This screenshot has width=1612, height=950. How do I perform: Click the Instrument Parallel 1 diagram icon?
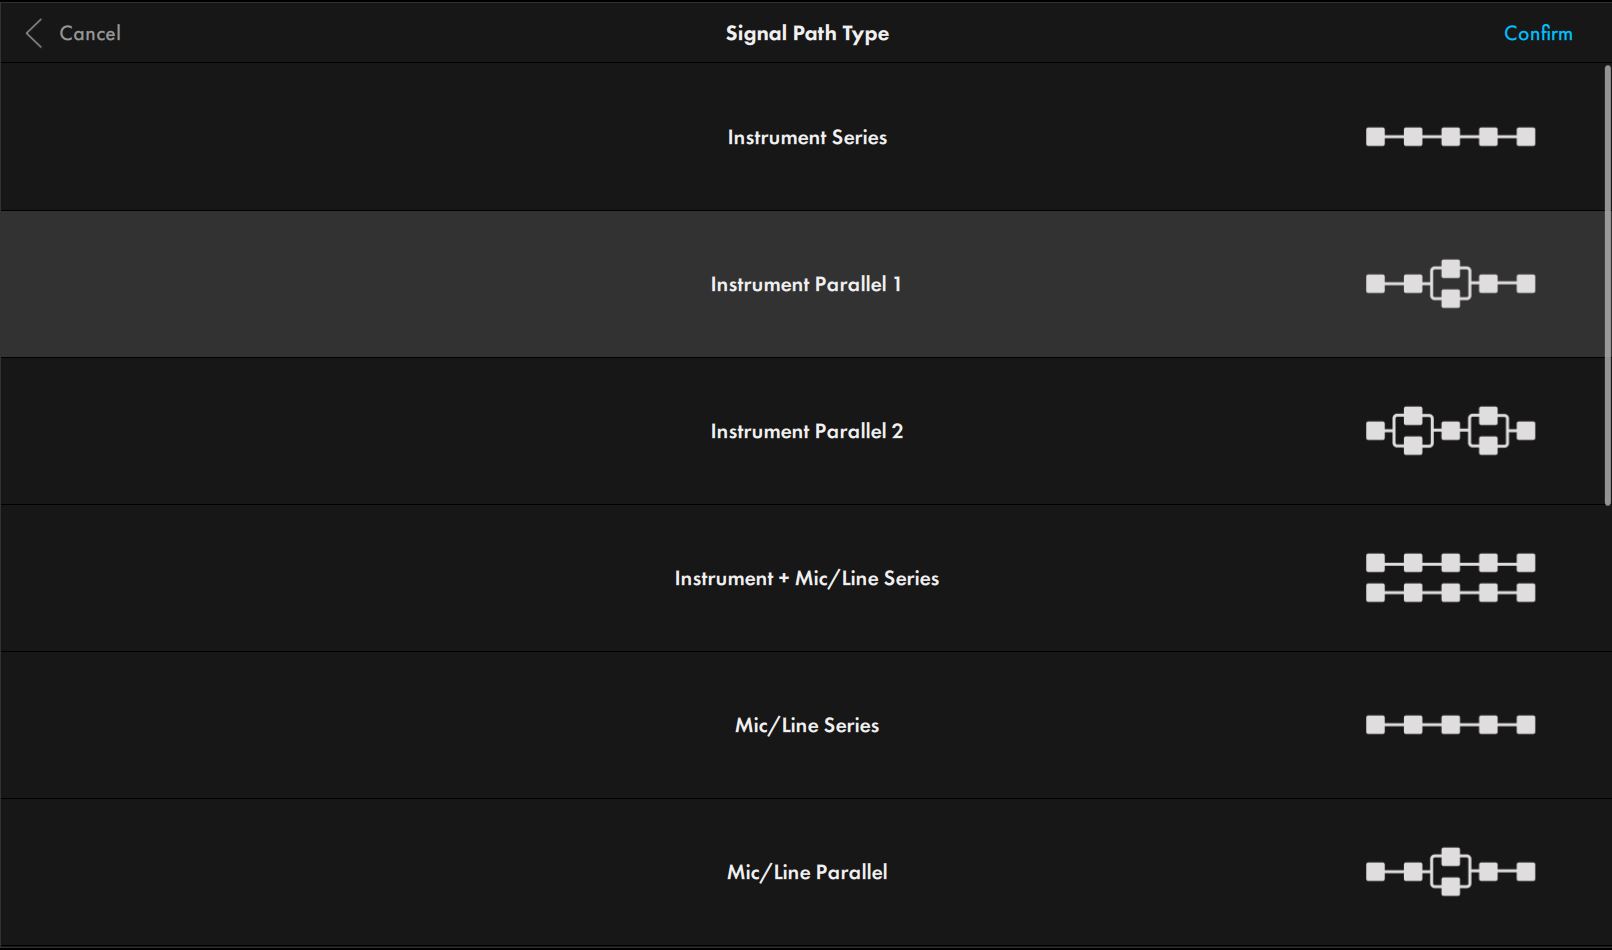(1450, 284)
